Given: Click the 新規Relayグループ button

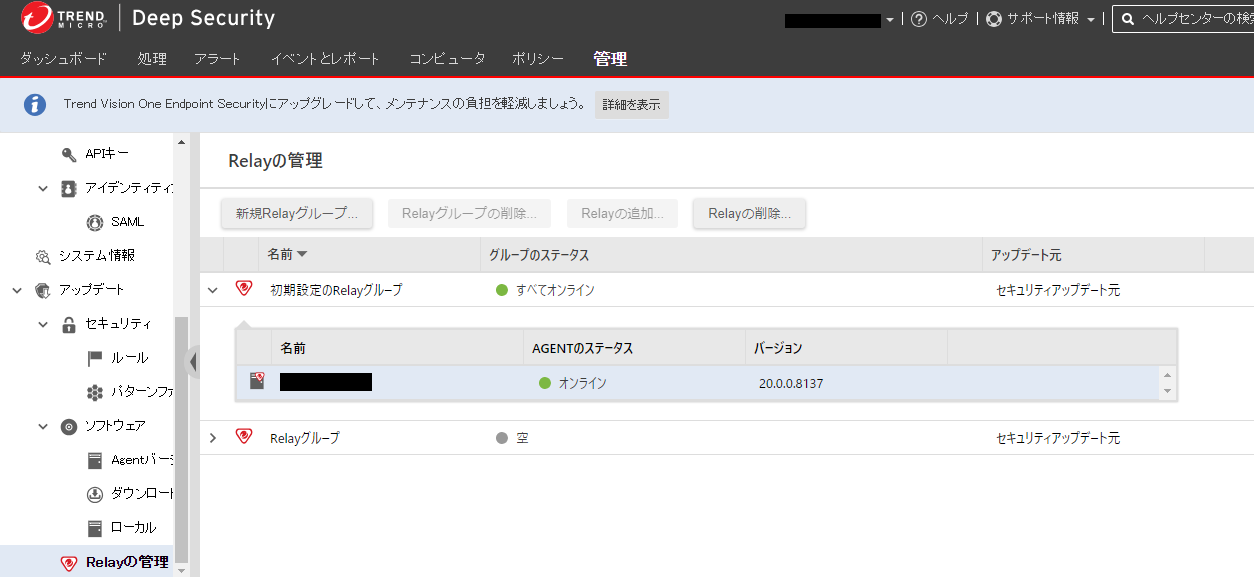Looking at the screenshot, I should (x=296, y=212).
